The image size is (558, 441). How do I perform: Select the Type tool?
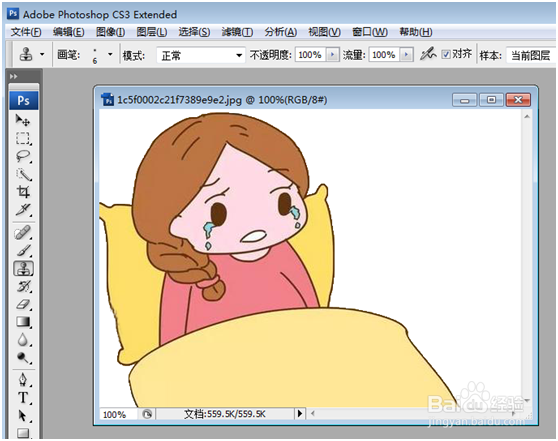23,398
